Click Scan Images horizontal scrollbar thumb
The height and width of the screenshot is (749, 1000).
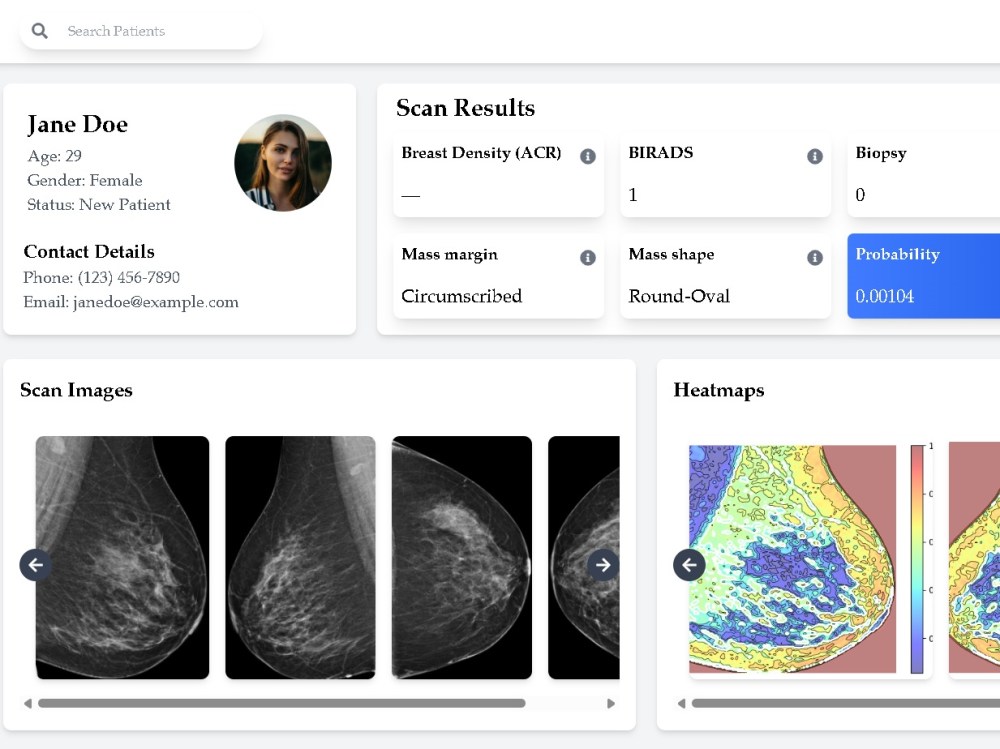pos(281,703)
